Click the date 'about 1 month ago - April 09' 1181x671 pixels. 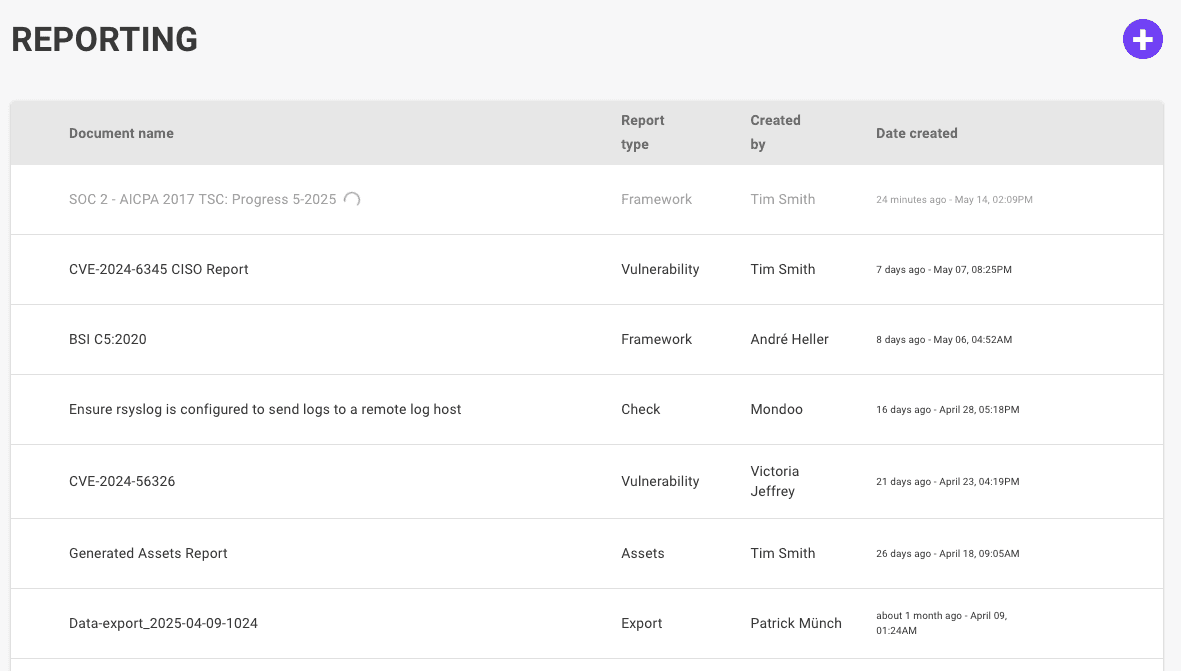point(941,622)
